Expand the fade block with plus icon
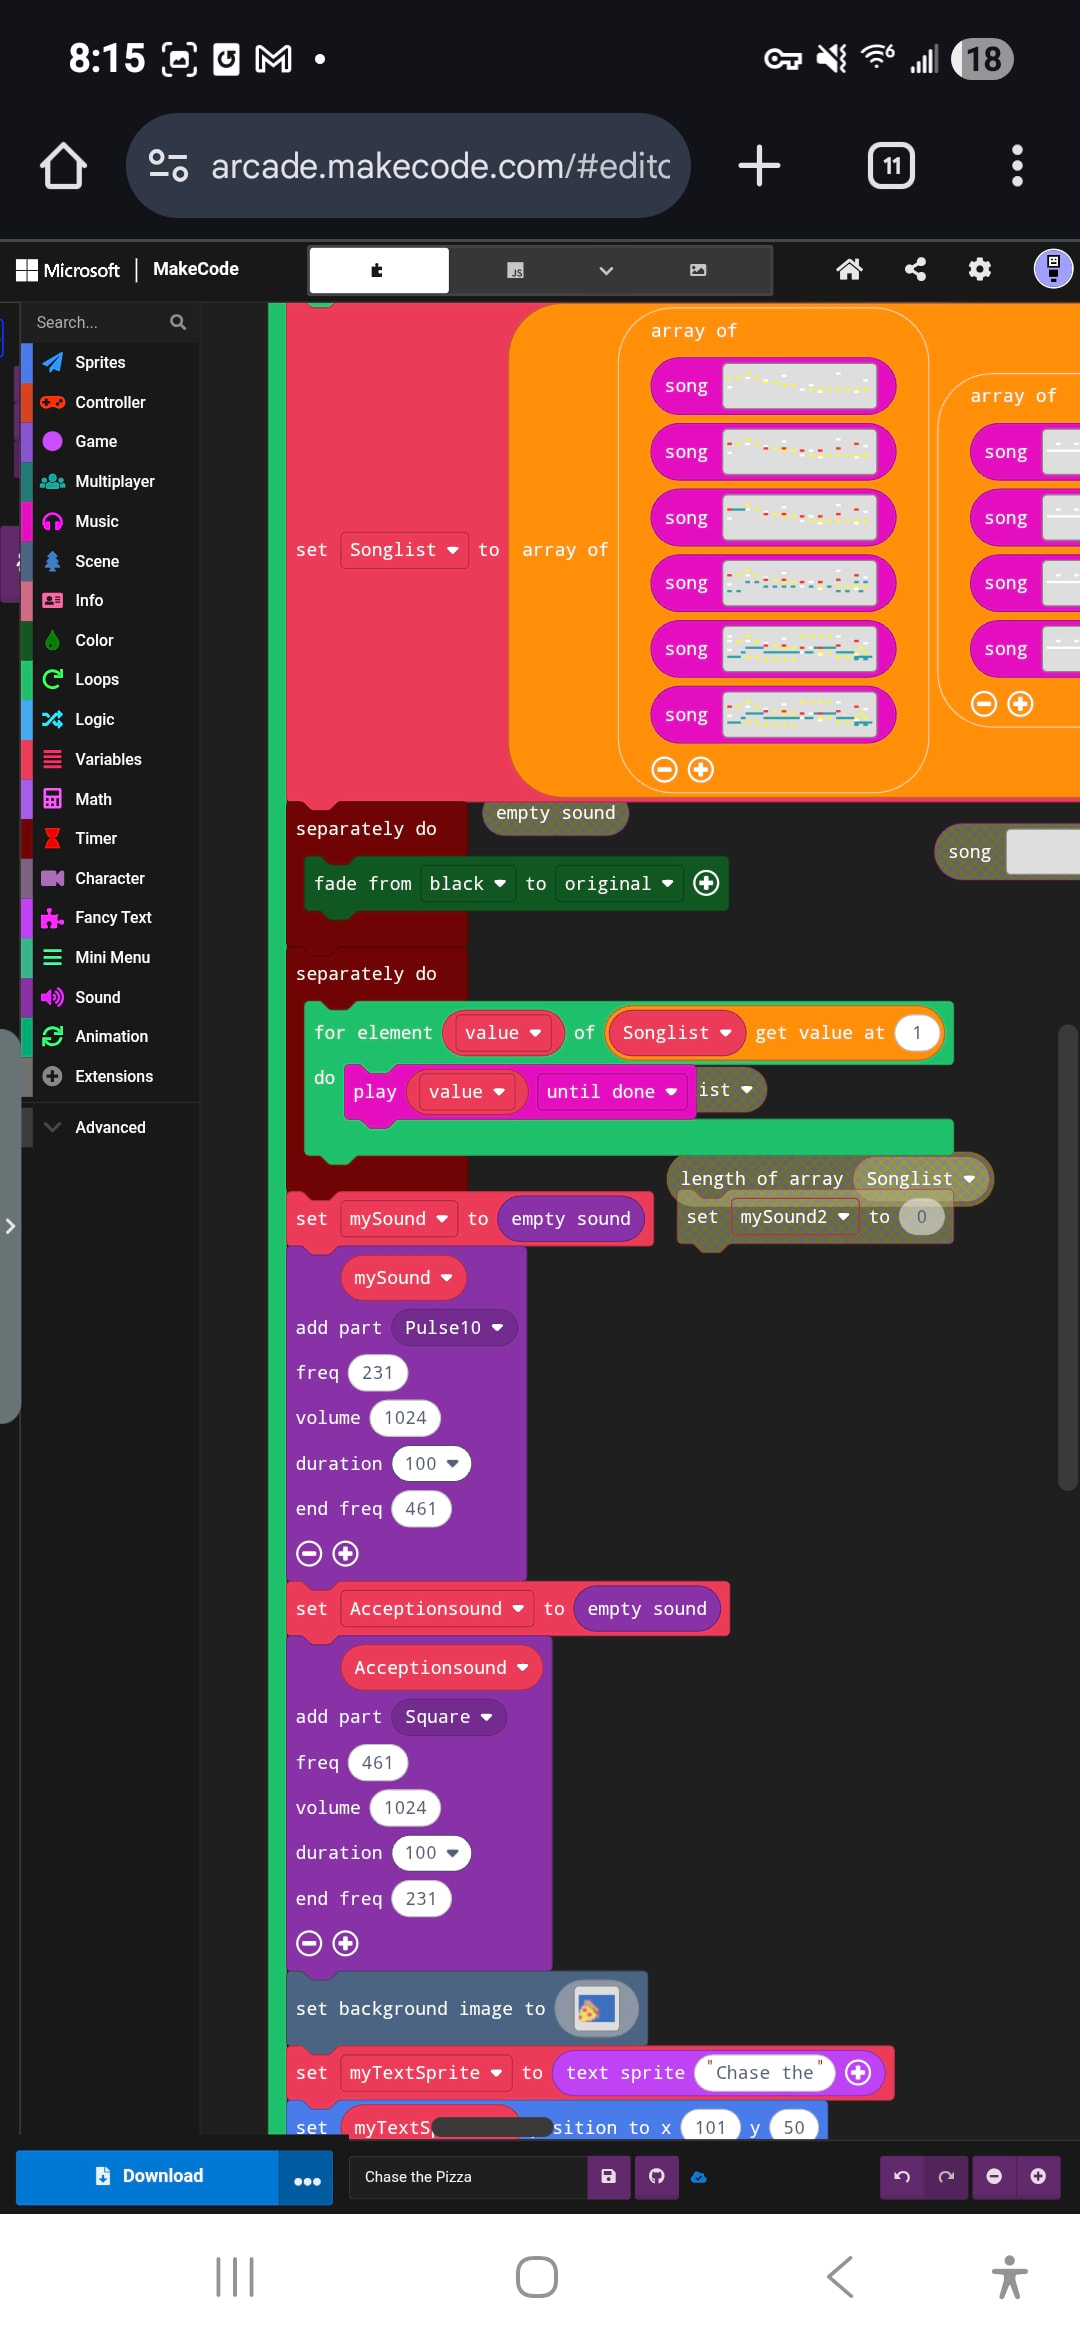This screenshot has width=1080, height=2340. pyautogui.click(x=706, y=883)
